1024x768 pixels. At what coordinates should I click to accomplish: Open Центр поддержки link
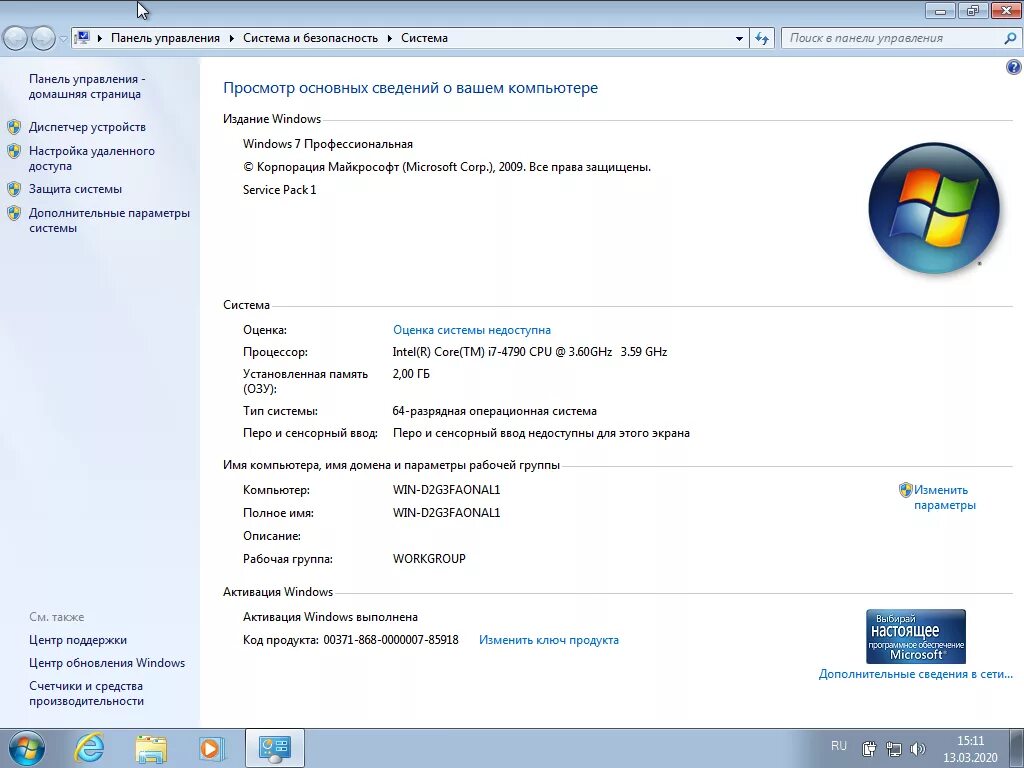click(x=78, y=640)
